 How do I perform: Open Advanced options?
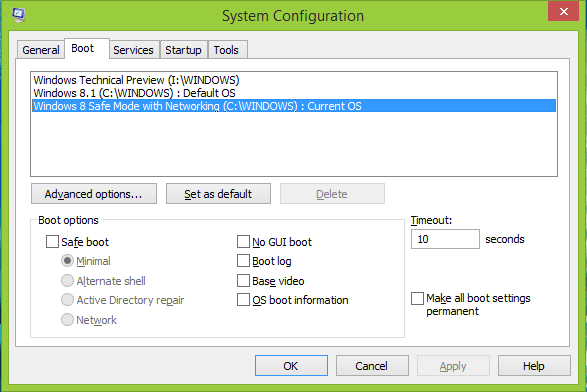[x=94, y=194]
